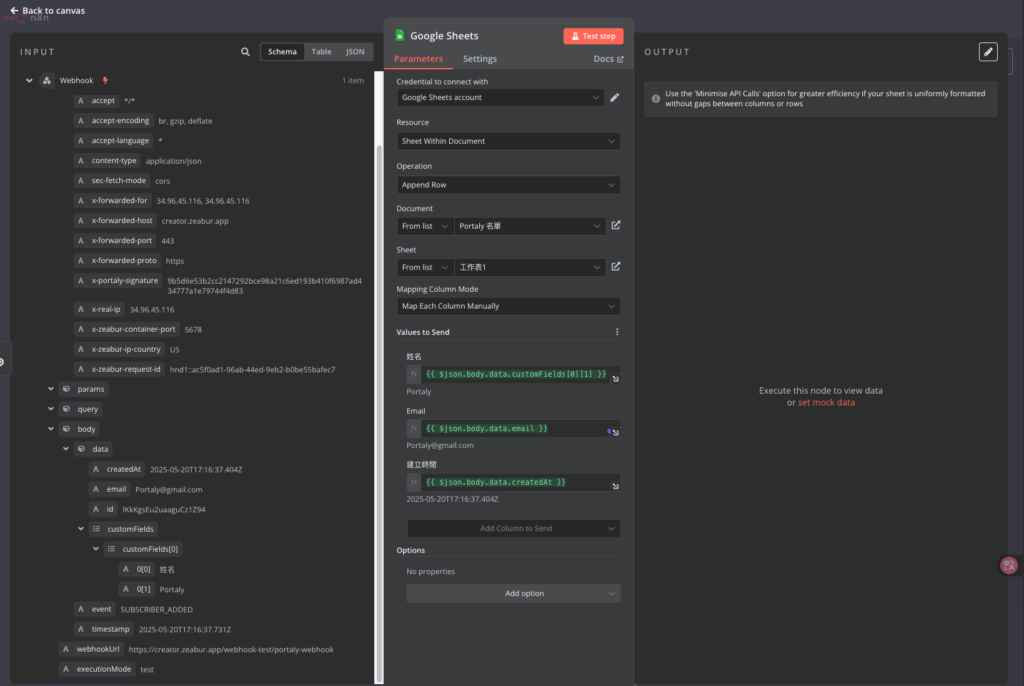This screenshot has width=1024, height=686.
Task: Click fx icon of Email field
Action: tap(413, 429)
